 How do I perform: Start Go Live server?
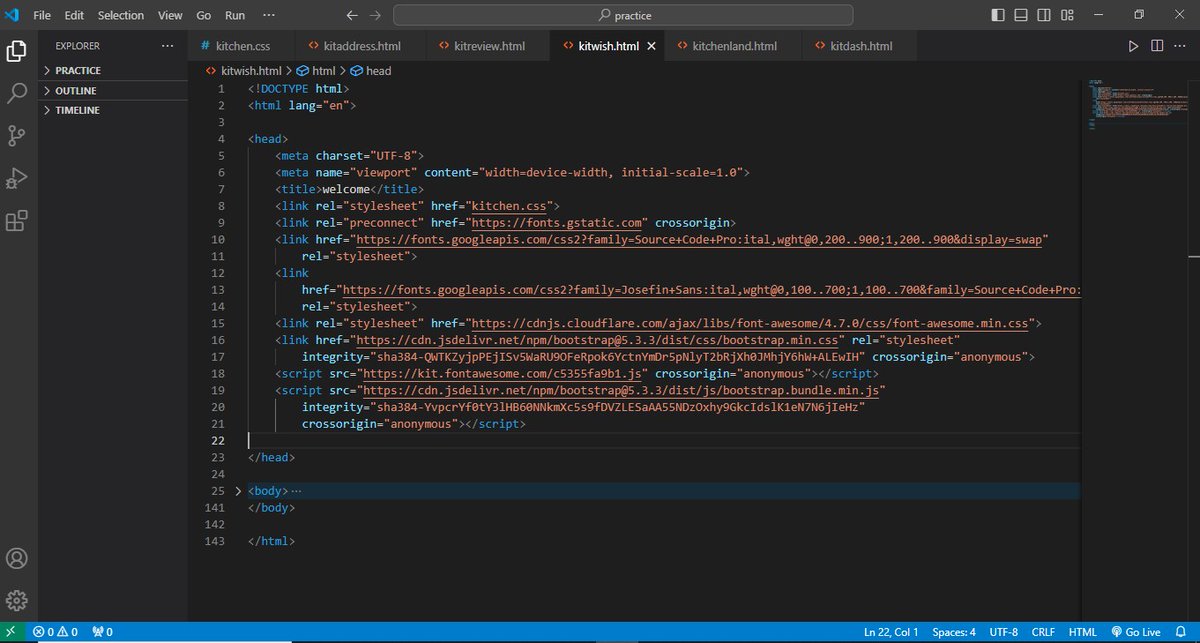pos(1135,632)
